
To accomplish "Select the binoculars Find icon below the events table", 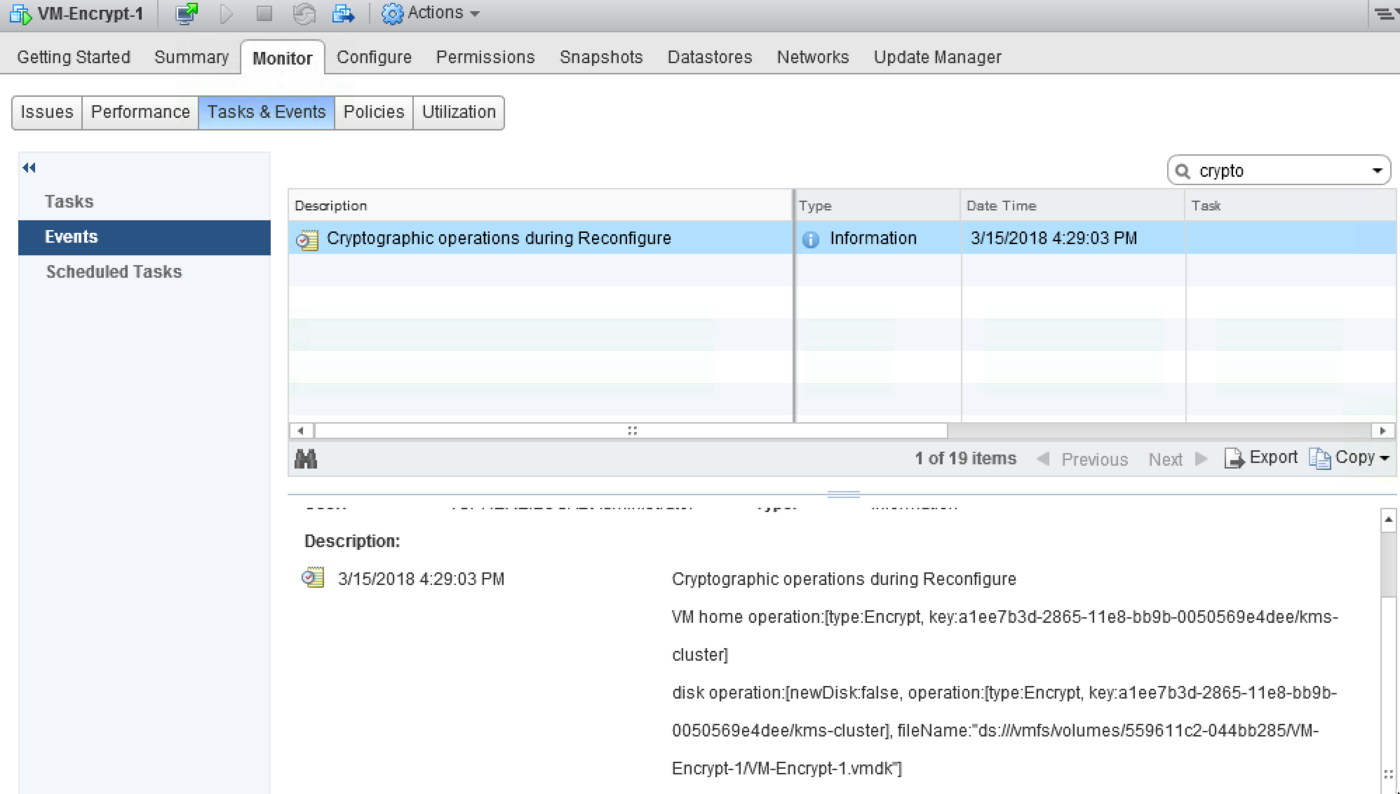I will (305, 457).
